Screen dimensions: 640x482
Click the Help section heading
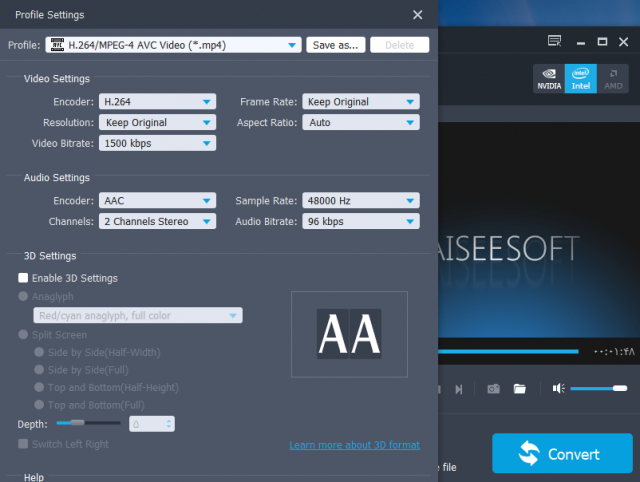[33, 477]
